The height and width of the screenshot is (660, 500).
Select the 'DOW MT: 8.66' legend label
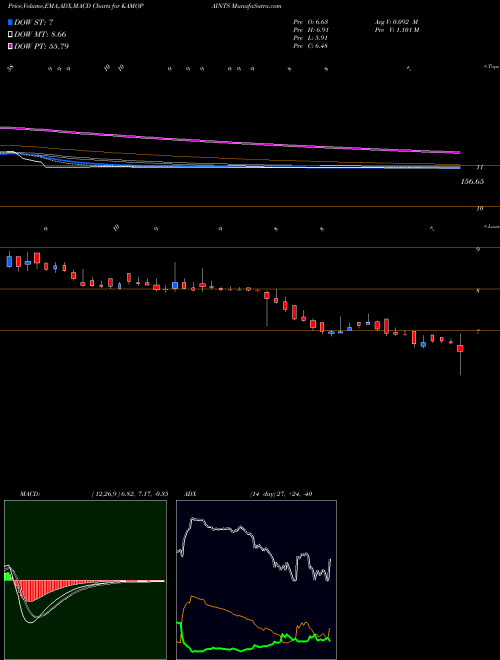pyautogui.click(x=40, y=35)
